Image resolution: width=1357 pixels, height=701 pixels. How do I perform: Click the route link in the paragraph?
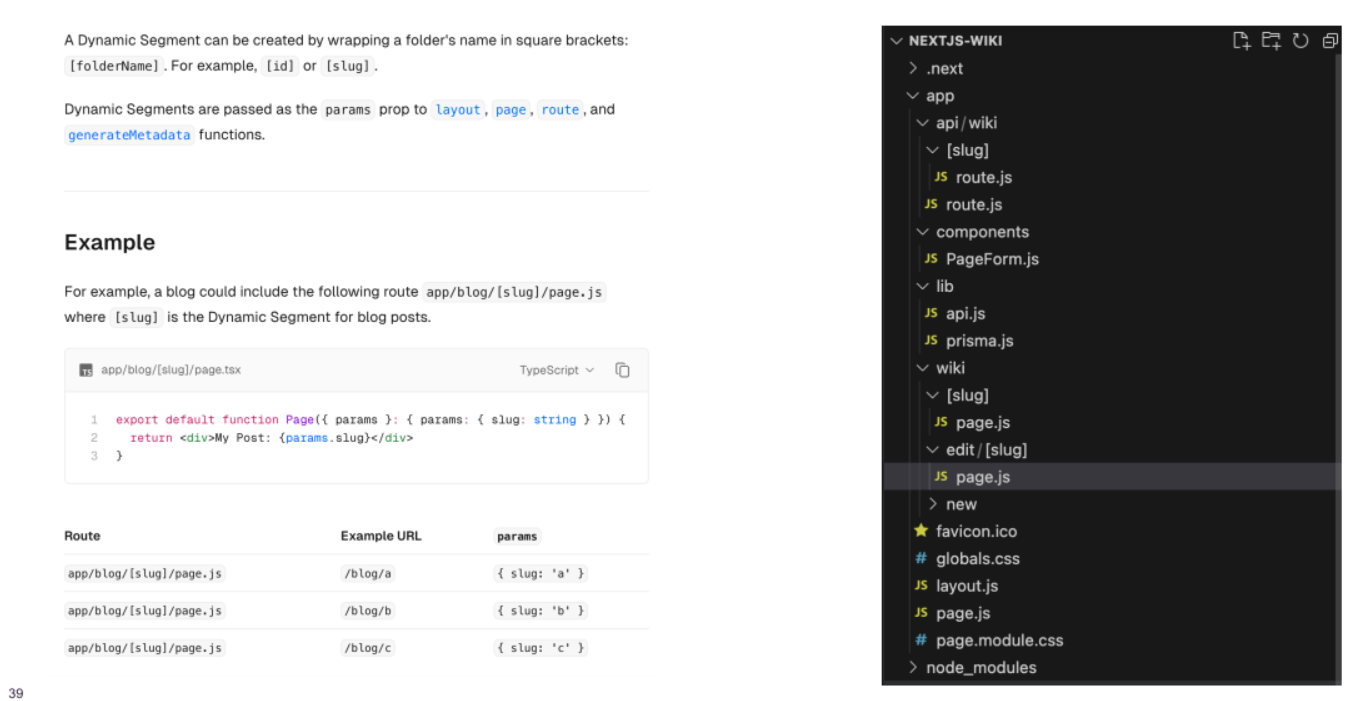(560, 110)
